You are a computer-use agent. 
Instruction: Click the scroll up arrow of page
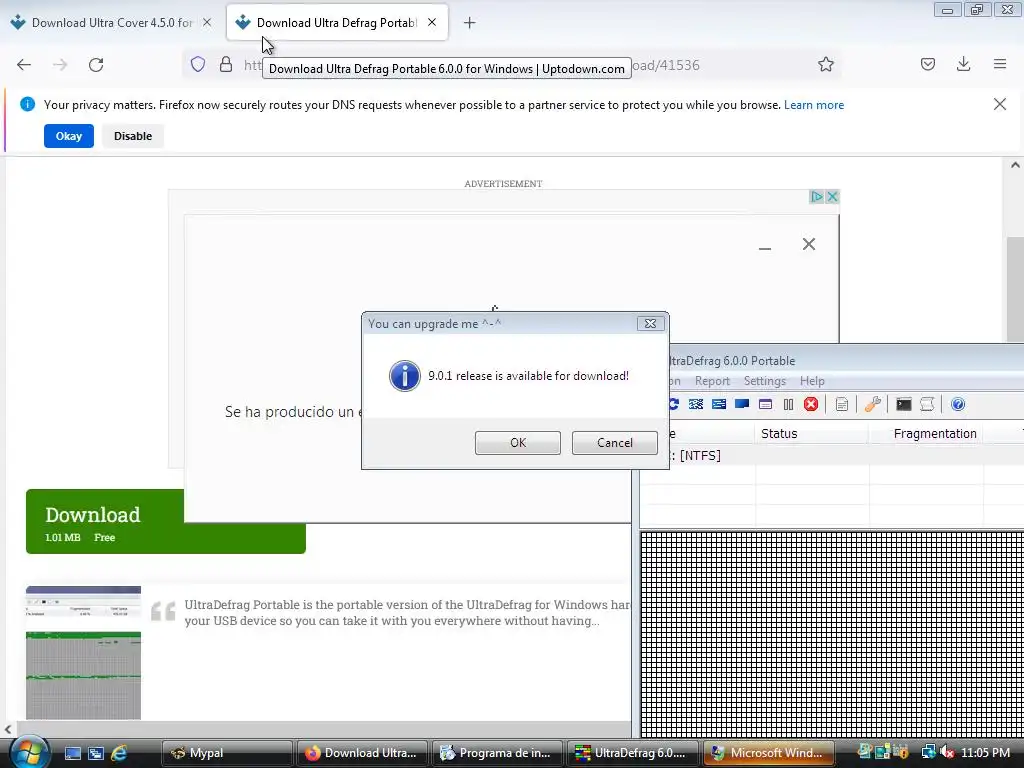click(1015, 165)
